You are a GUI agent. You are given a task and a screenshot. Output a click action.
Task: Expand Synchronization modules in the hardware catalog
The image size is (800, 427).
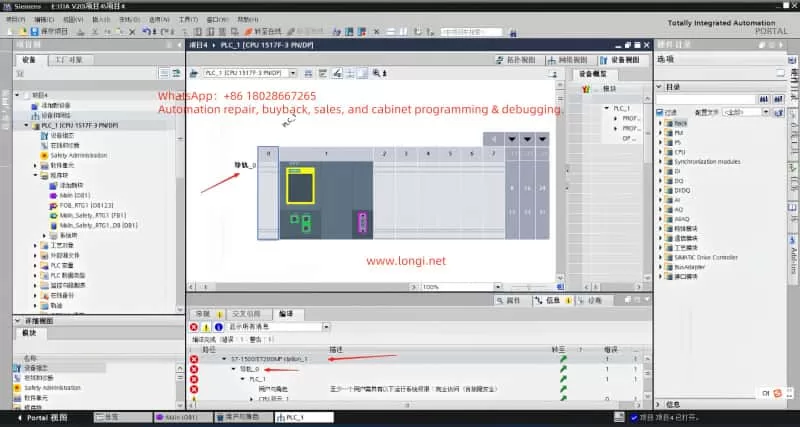(660, 162)
